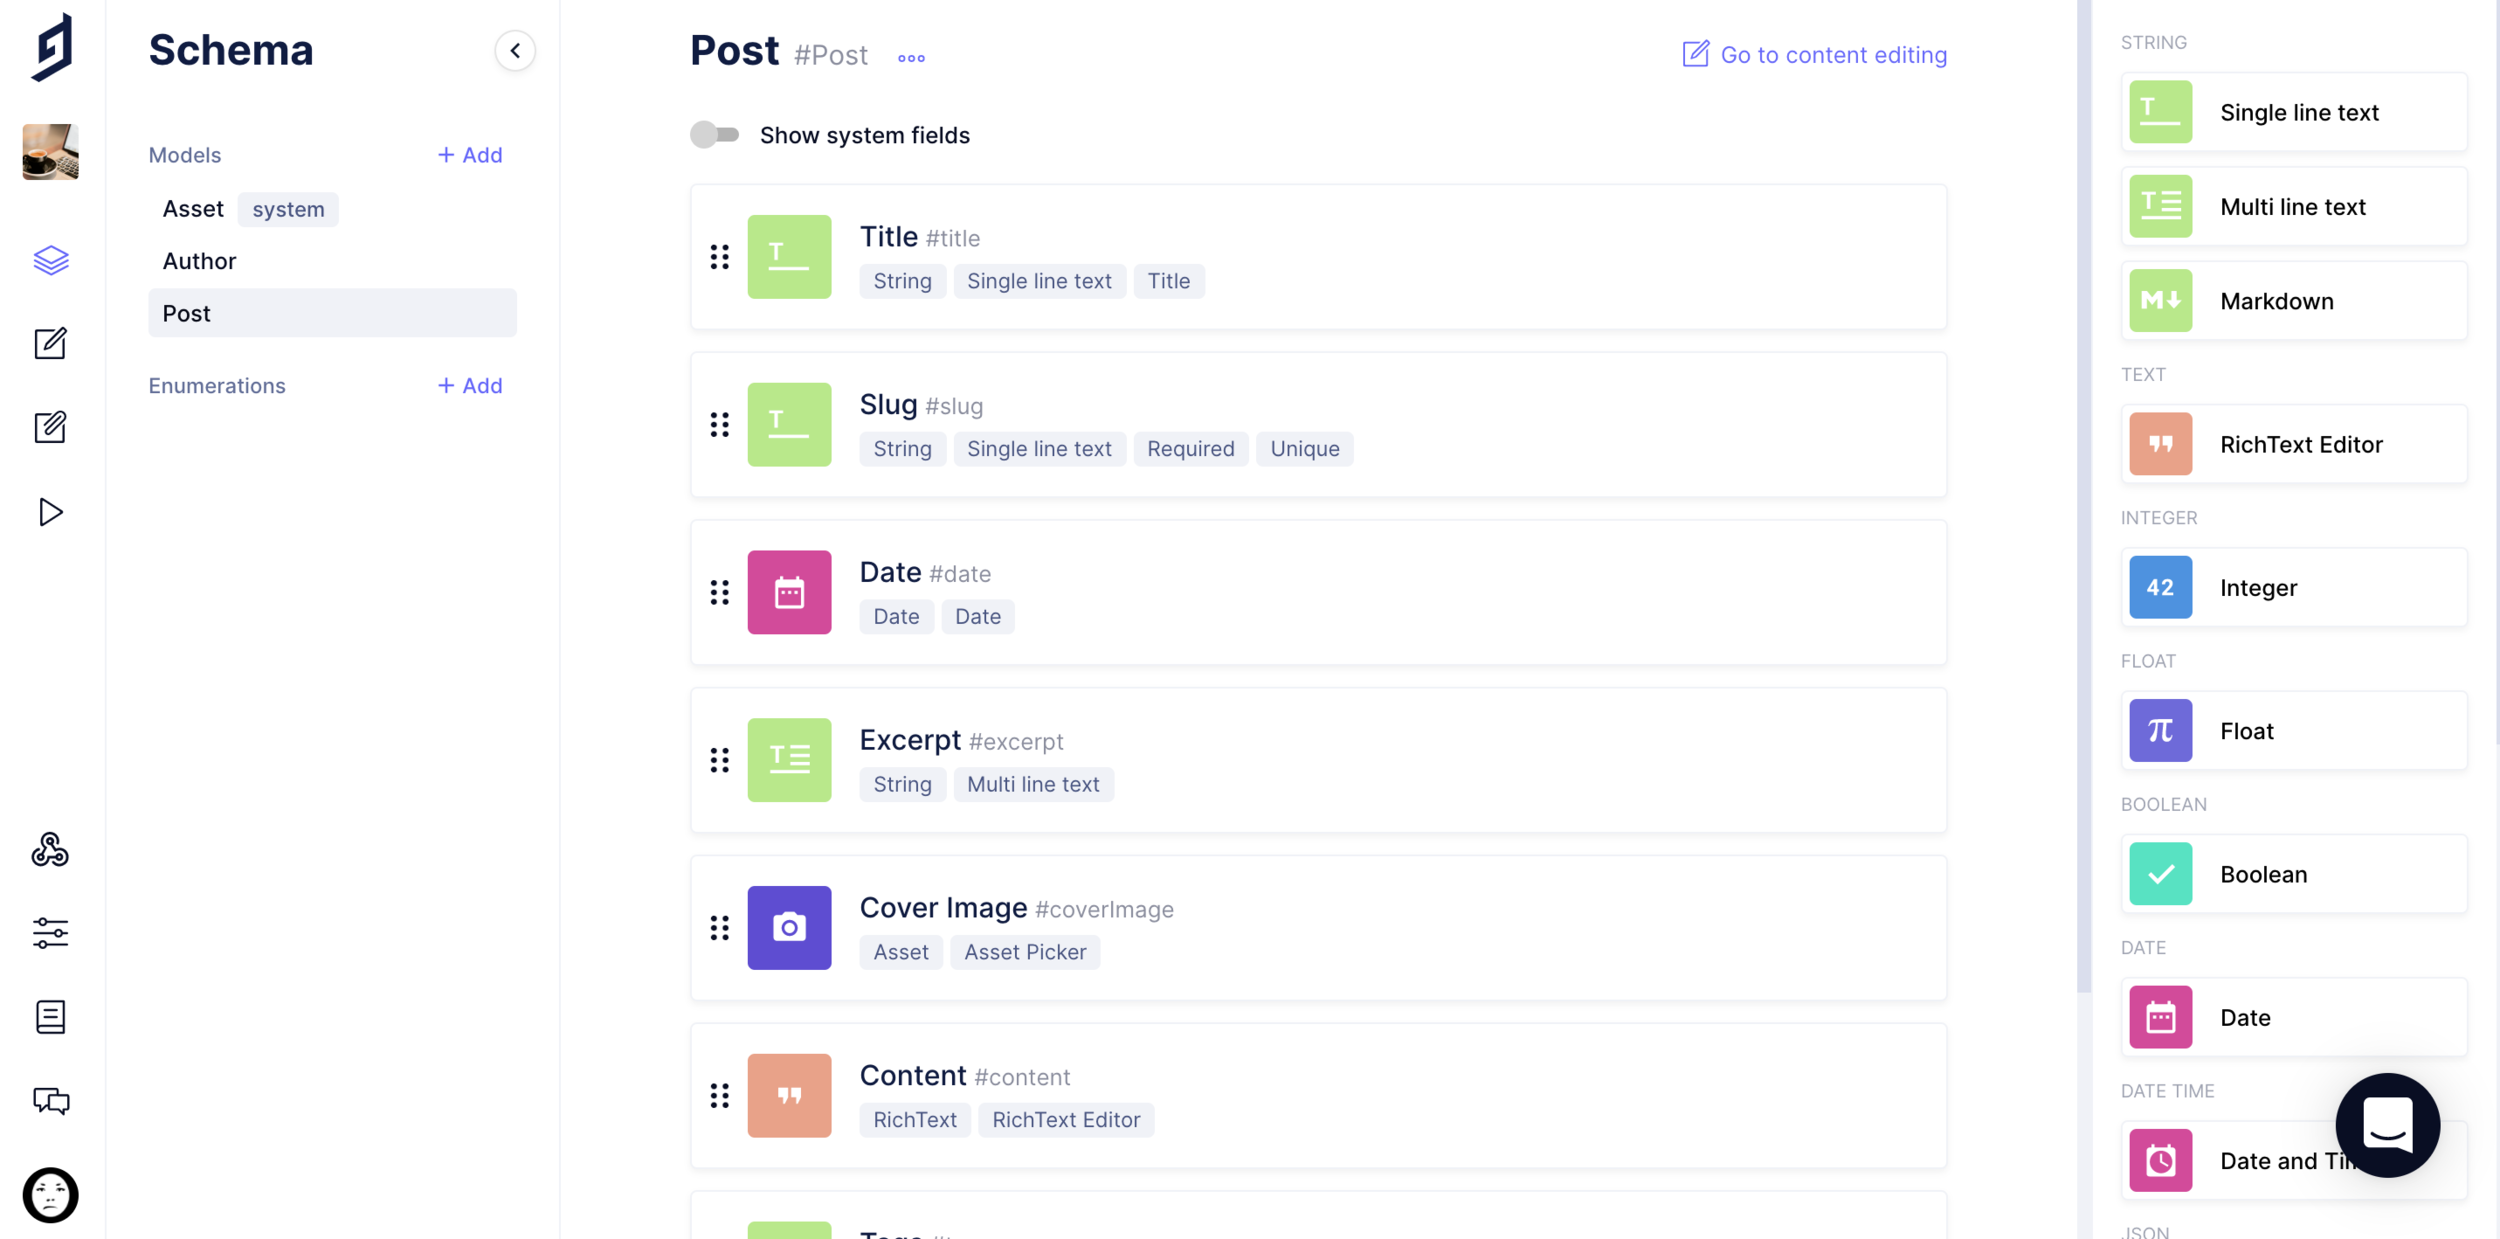Toggle Show system fields switch
2500x1239 pixels.
pyautogui.click(x=715, y=134)
